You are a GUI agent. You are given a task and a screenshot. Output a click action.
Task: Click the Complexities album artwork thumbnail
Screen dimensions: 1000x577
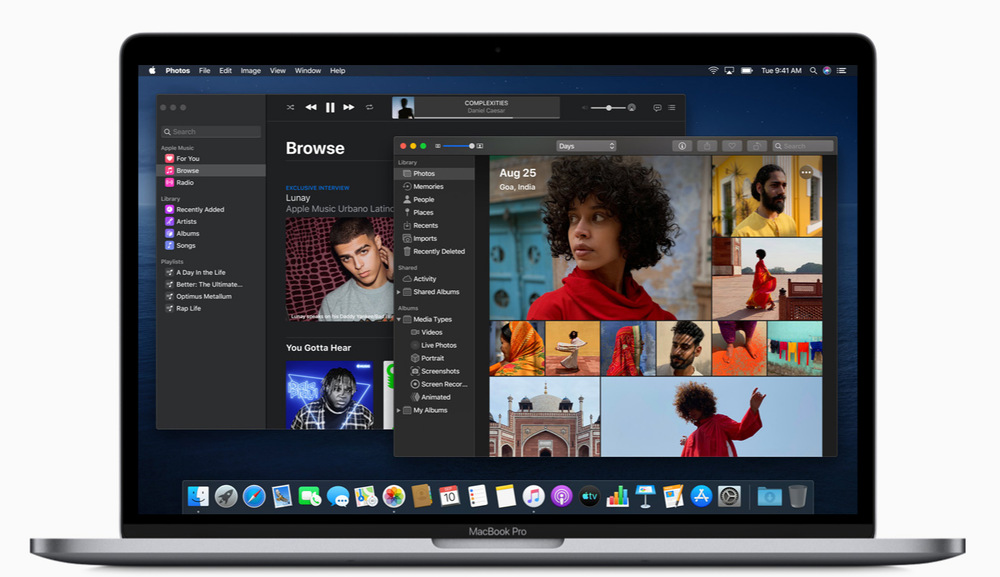[403, 108]
